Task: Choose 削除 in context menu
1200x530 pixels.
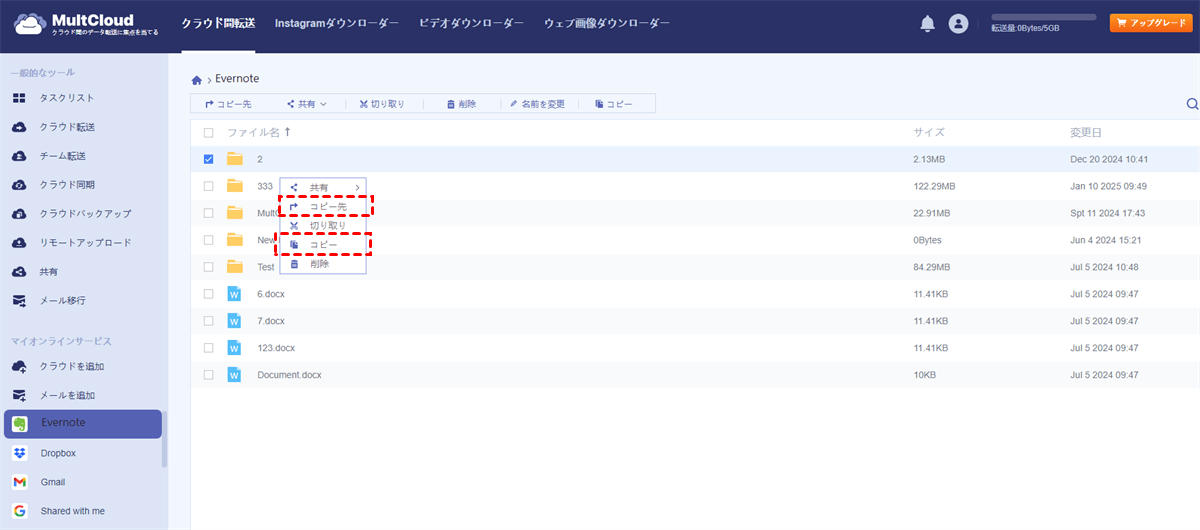Action: (x=323, y=264)
